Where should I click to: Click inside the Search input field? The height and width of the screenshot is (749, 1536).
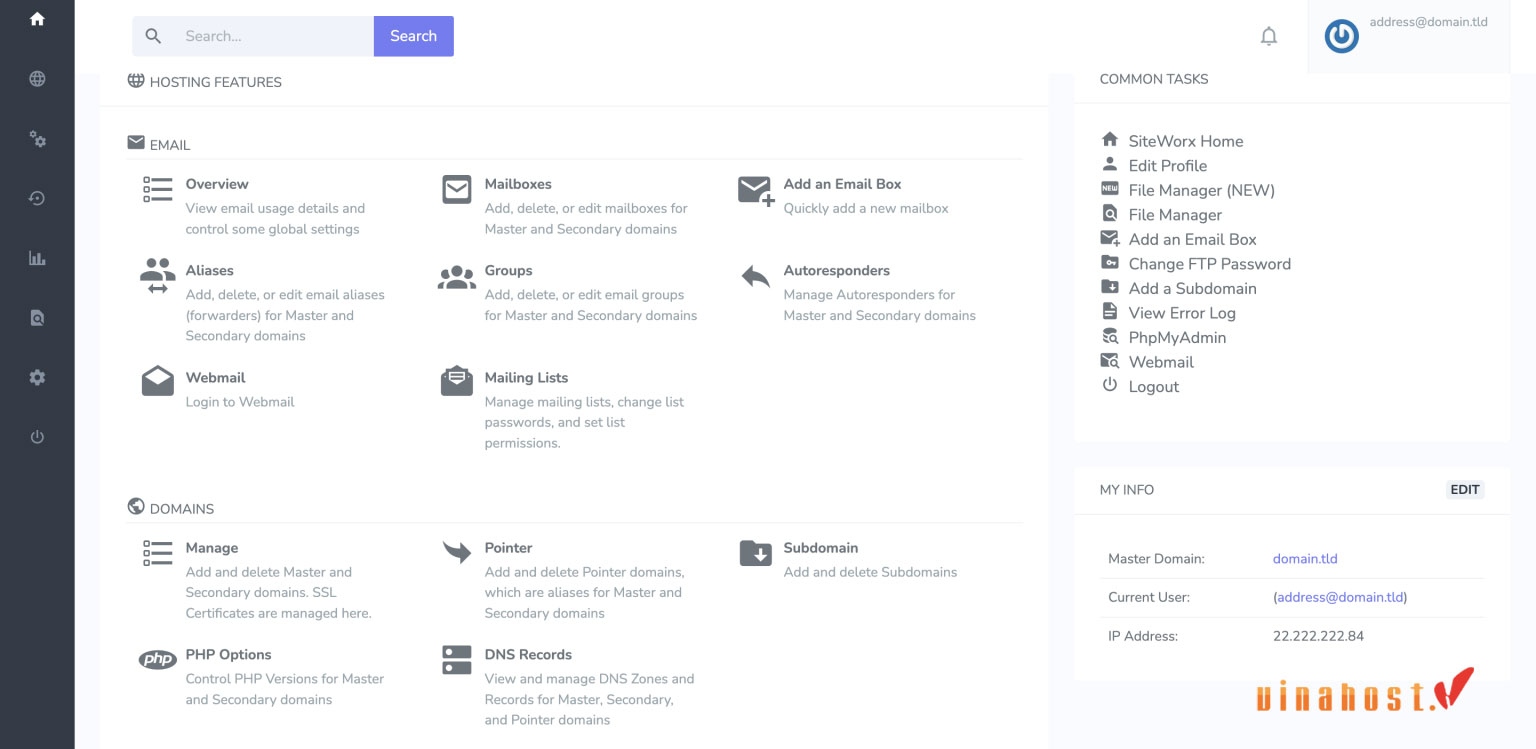coord(272,36)
